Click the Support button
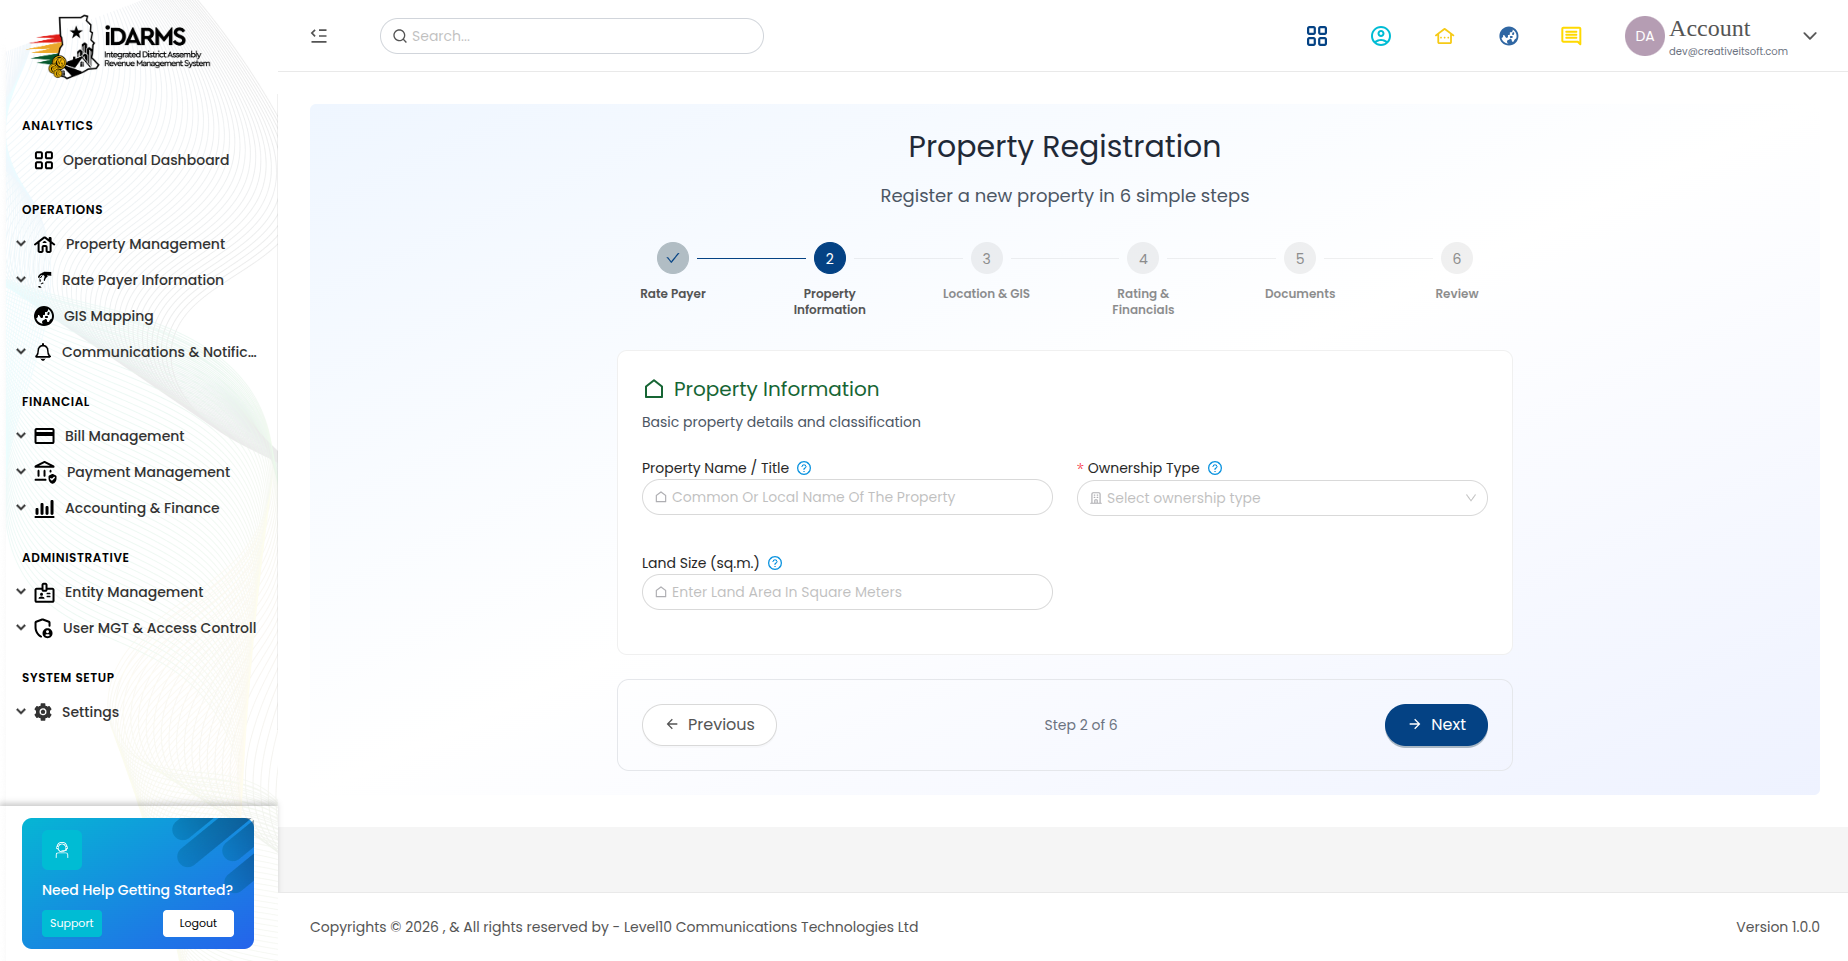Image resolution: width=1848 pixels, height=961 pixels. coord(72,924)
